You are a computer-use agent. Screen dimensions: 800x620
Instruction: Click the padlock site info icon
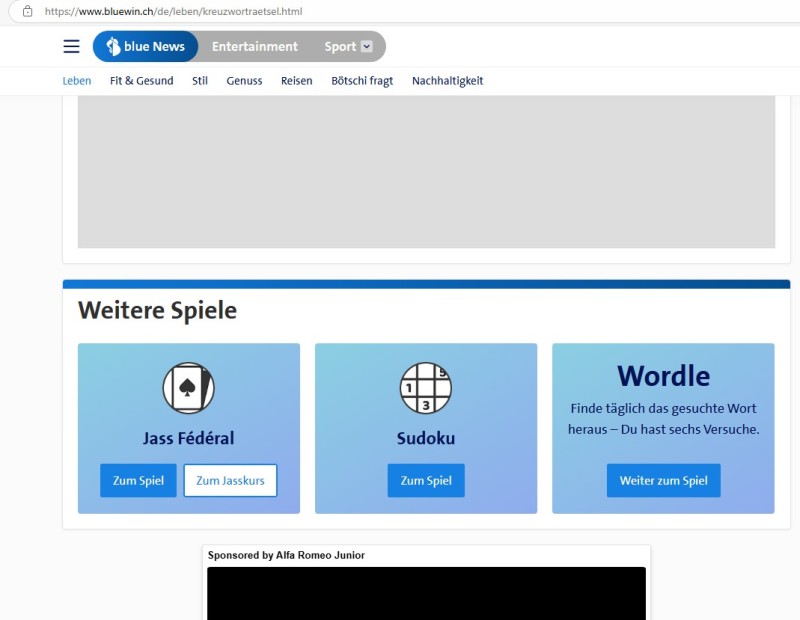(27, 11)
